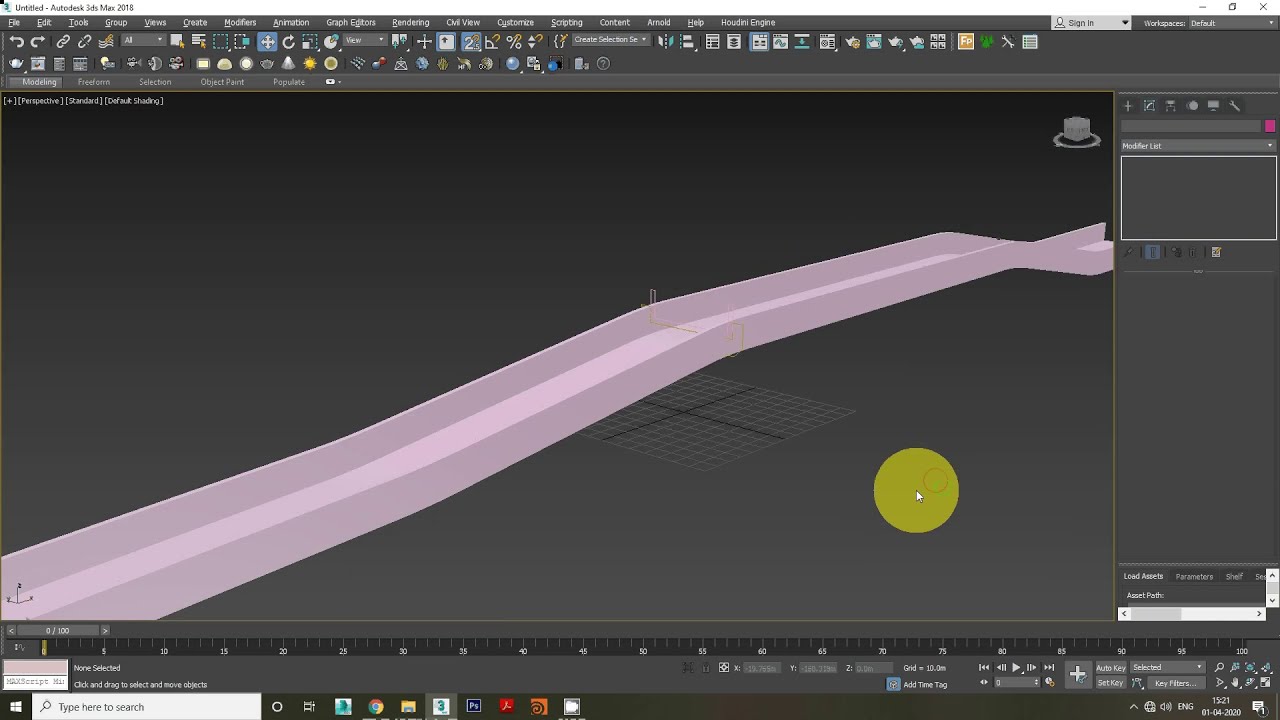Click the green tree toolbar icon
This screenshot has width=1280, height=720.
(x=987, y=42)
